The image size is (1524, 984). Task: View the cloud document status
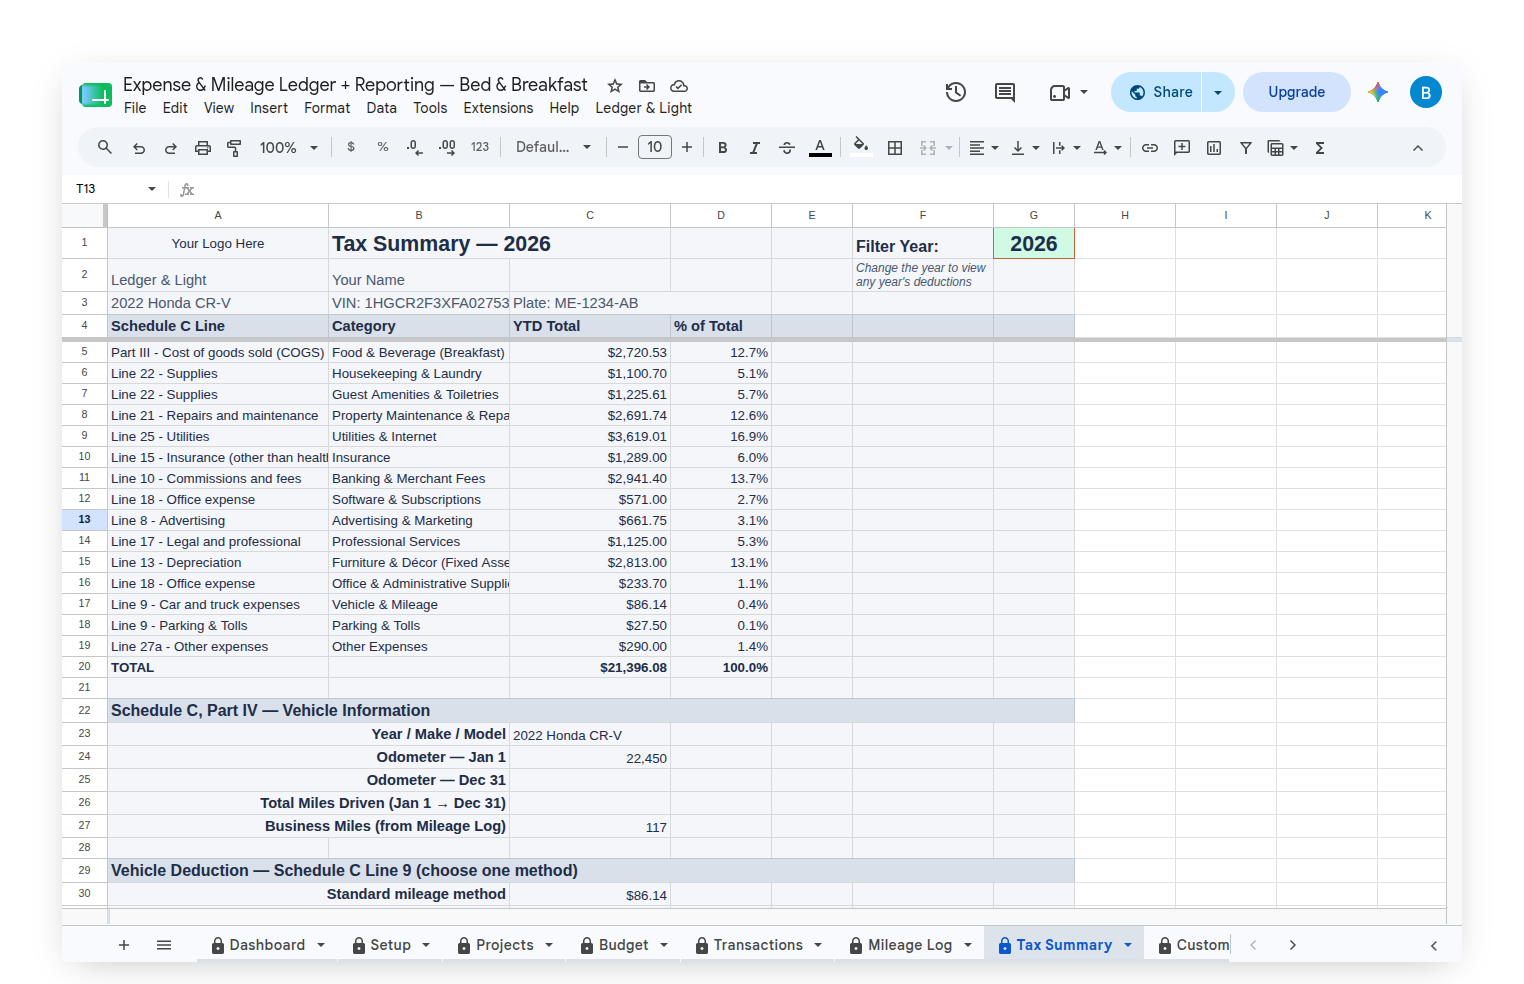coord(679,86)
